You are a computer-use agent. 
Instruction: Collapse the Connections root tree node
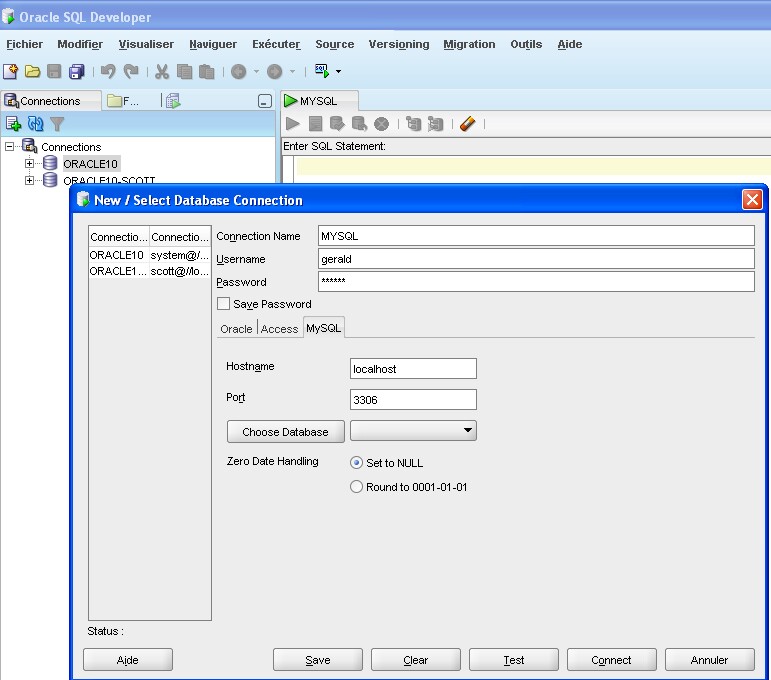(x=10, y=146)
